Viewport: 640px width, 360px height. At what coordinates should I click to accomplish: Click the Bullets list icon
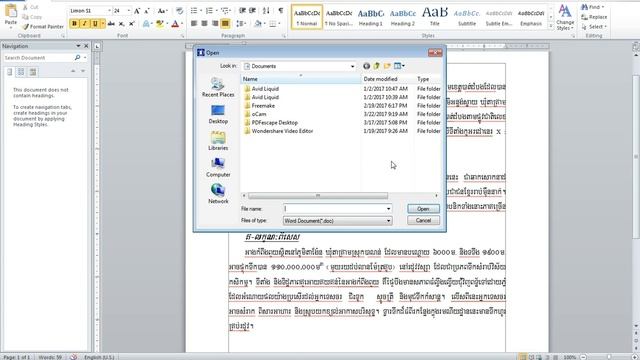(195, 11)
